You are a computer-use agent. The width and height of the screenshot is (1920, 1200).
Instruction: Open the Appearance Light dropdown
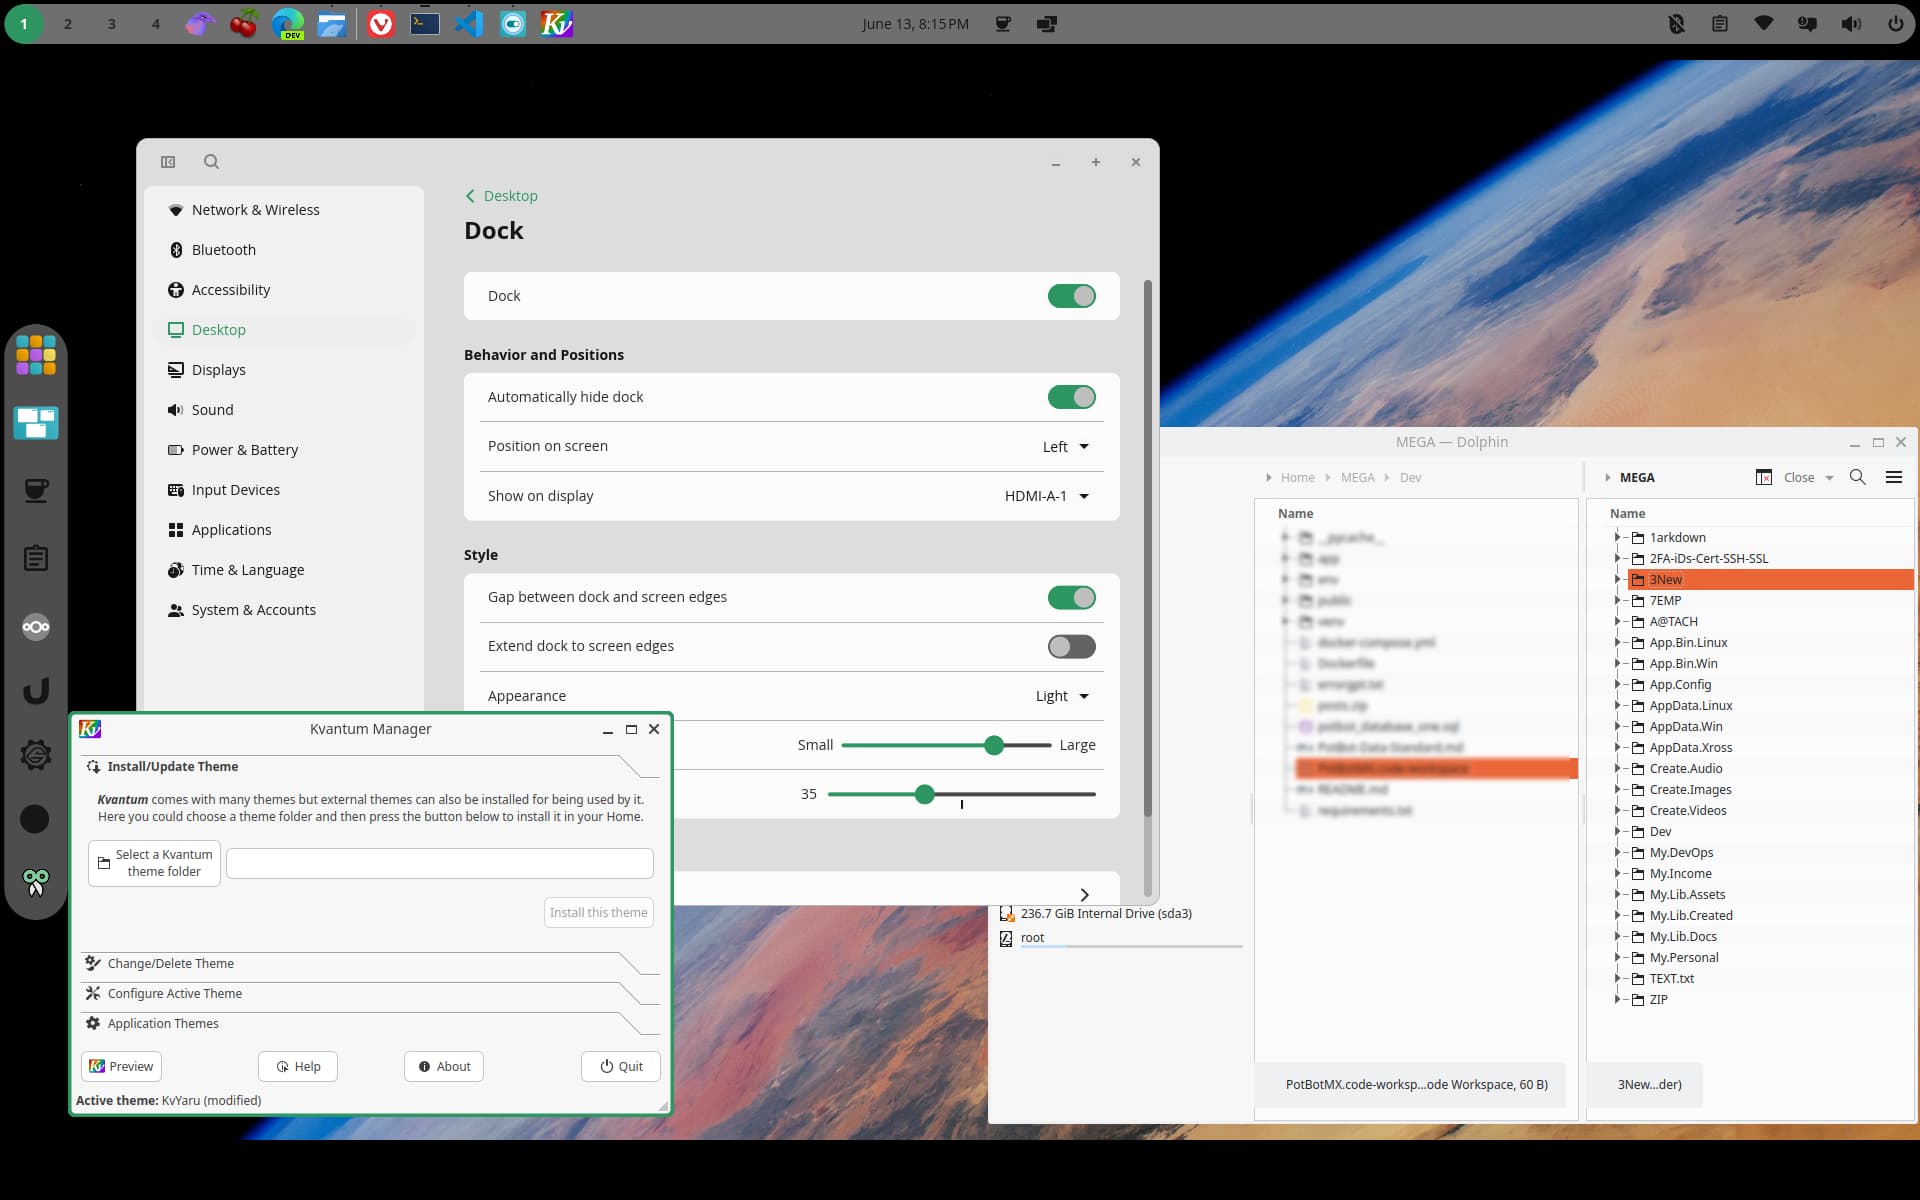pyautogui.click(x=1062, y=696)
